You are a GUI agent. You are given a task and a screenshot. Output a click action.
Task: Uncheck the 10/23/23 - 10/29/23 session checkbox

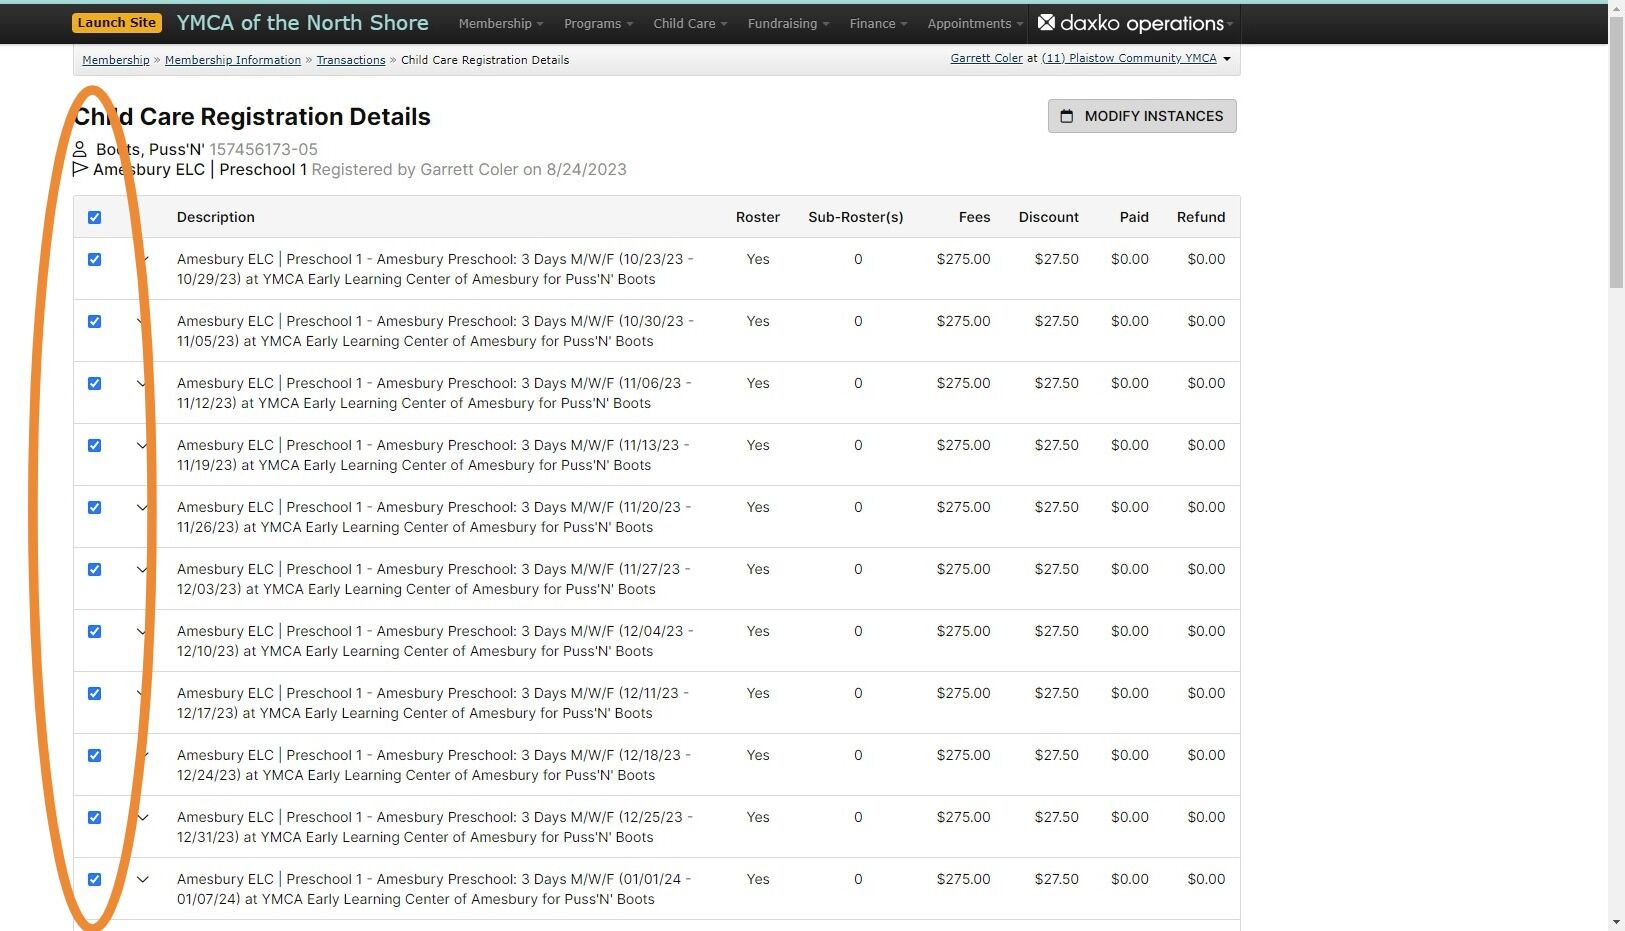click(x=95, y=259)
